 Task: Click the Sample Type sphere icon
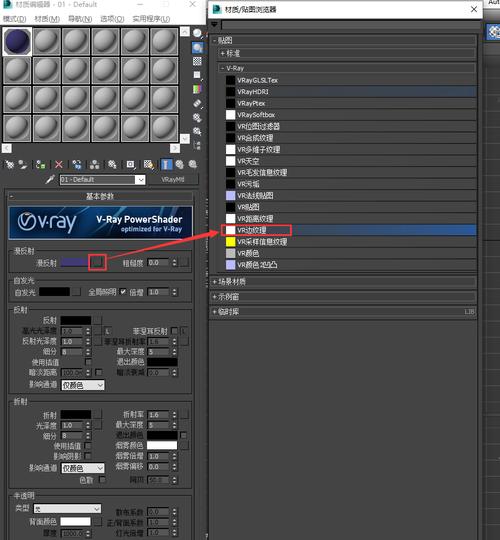pos(197,33)
